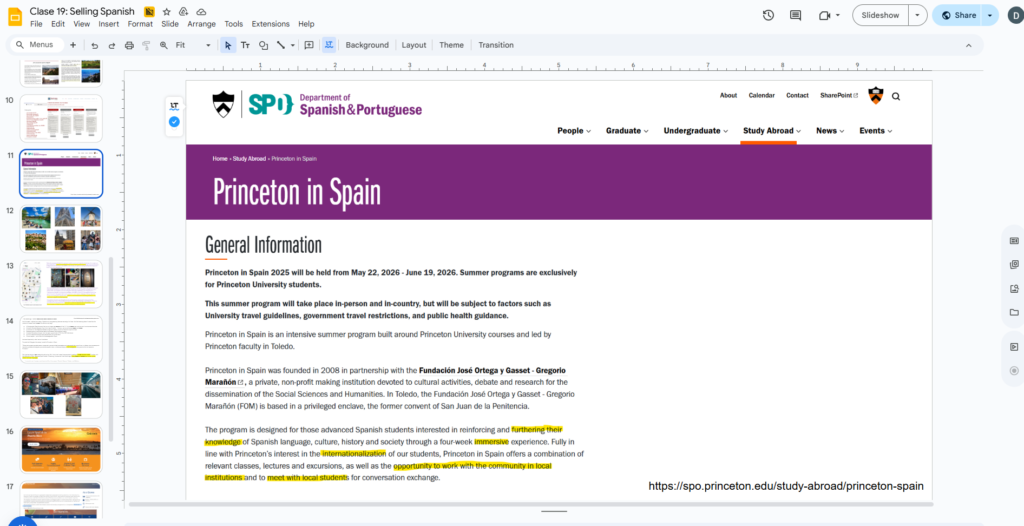The width and height of the screenshot is (1024, 526).
Task: Click the Transition button
Action: tap(495, 45)
